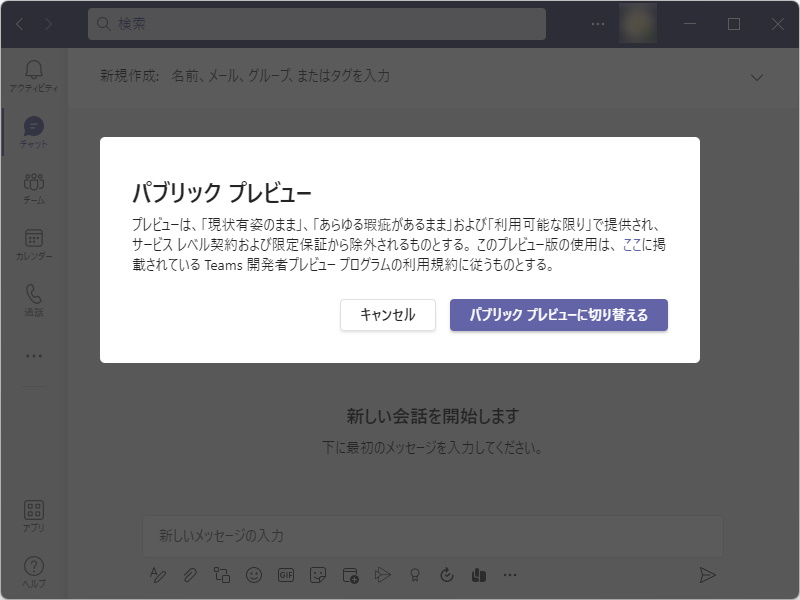Dismiss the dialog with キャンセル

pyautogui.click(x=386, y=315)
